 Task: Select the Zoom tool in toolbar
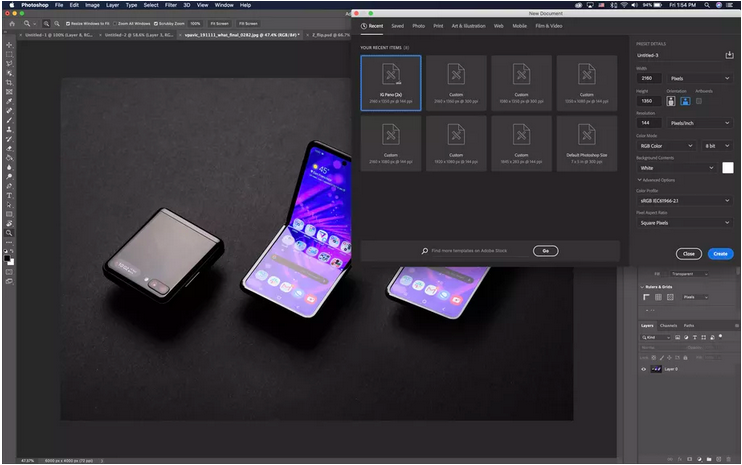coord(9,233)
